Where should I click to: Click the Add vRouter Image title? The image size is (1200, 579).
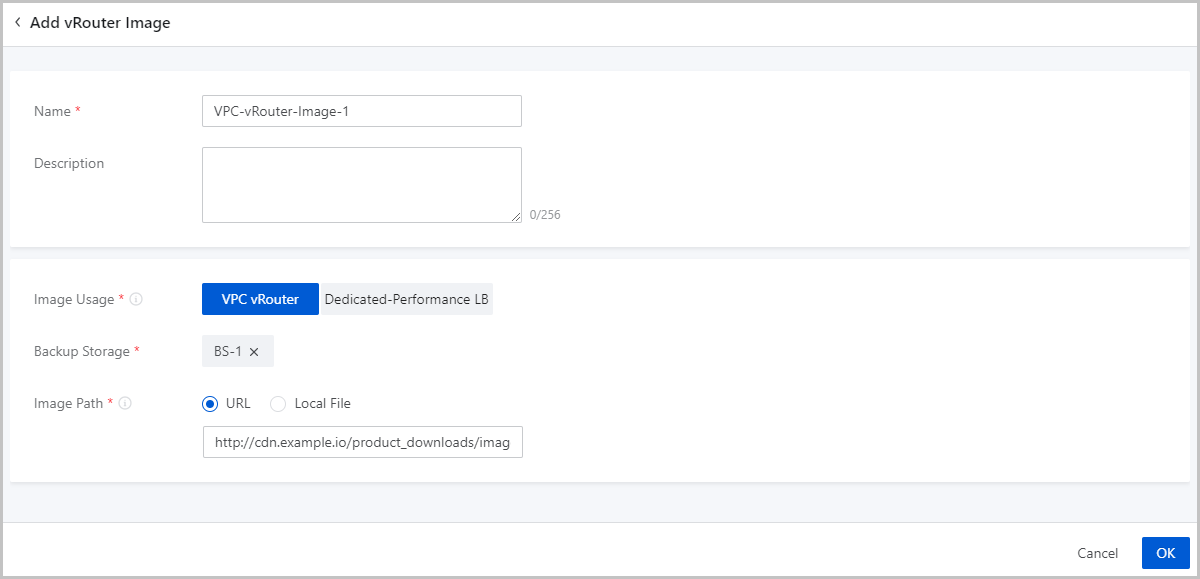[x=100, y=23]
